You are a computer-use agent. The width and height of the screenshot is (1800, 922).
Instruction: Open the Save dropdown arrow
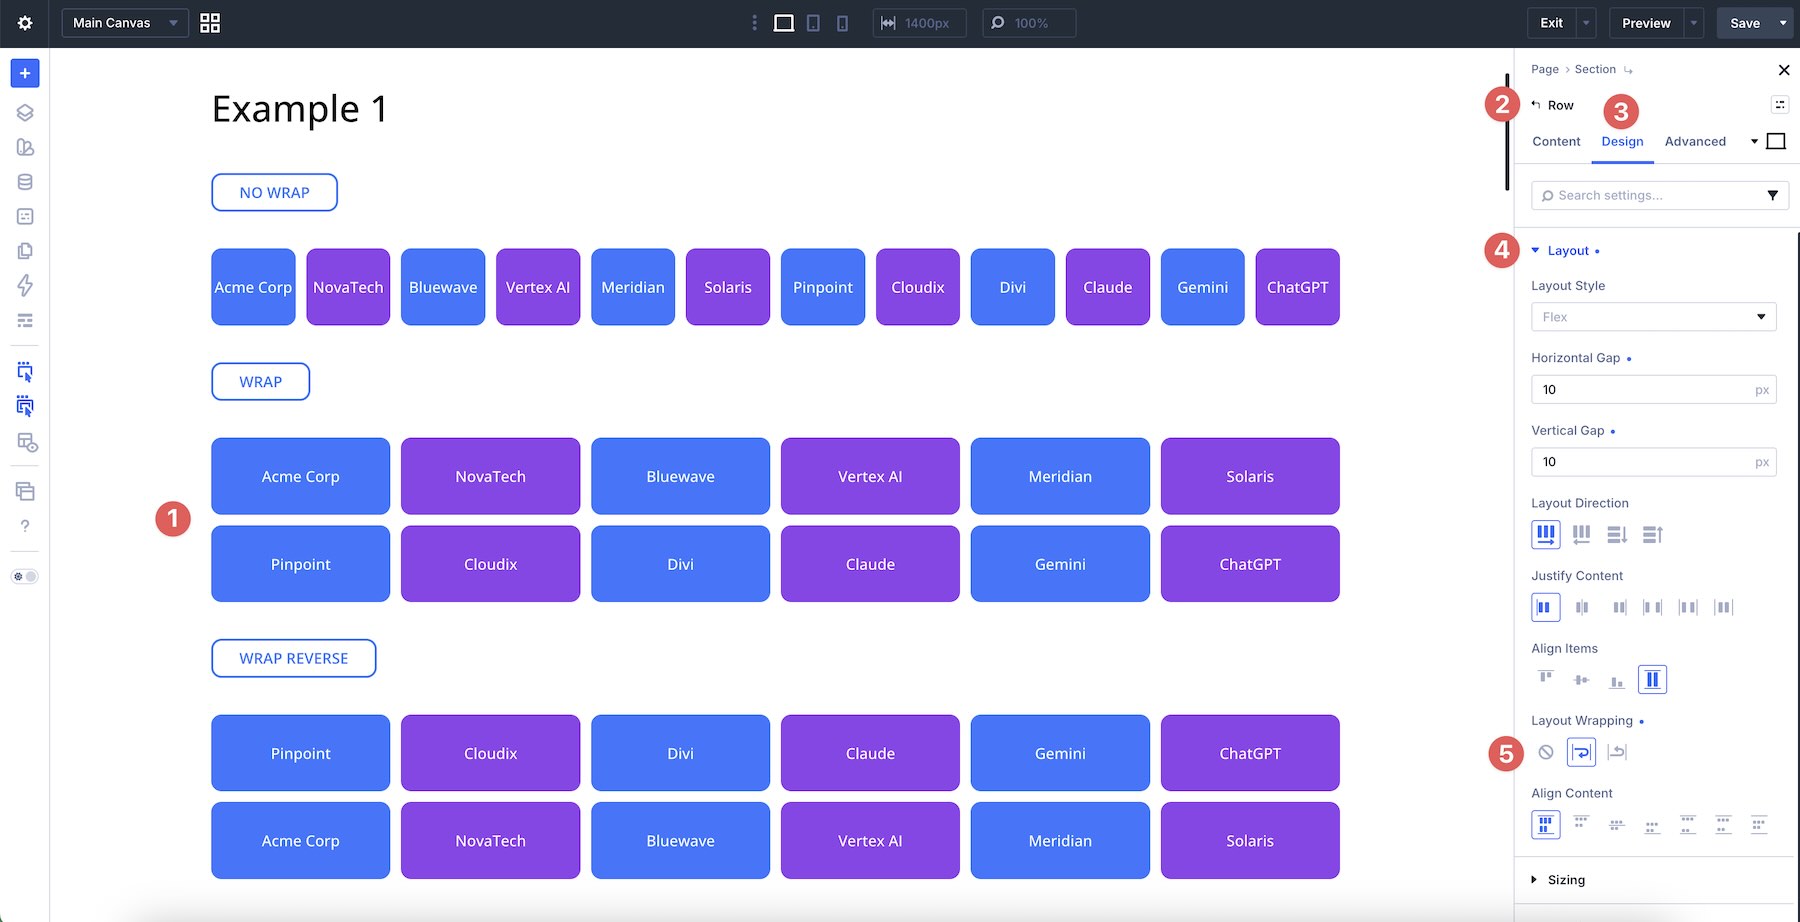click(1783, 23)
